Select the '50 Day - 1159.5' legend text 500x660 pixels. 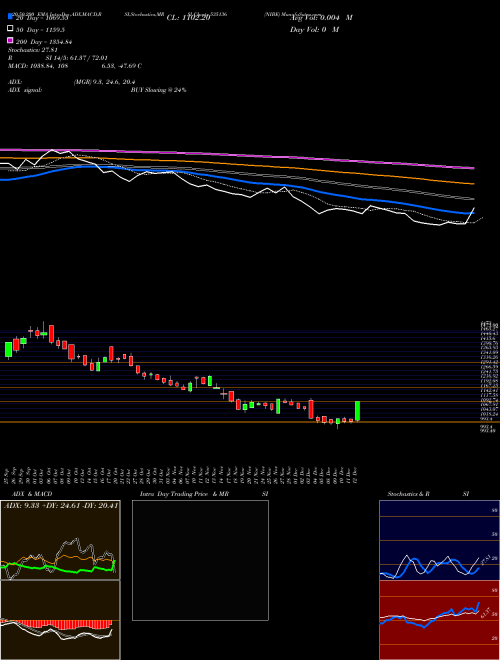tap(40, 30)
